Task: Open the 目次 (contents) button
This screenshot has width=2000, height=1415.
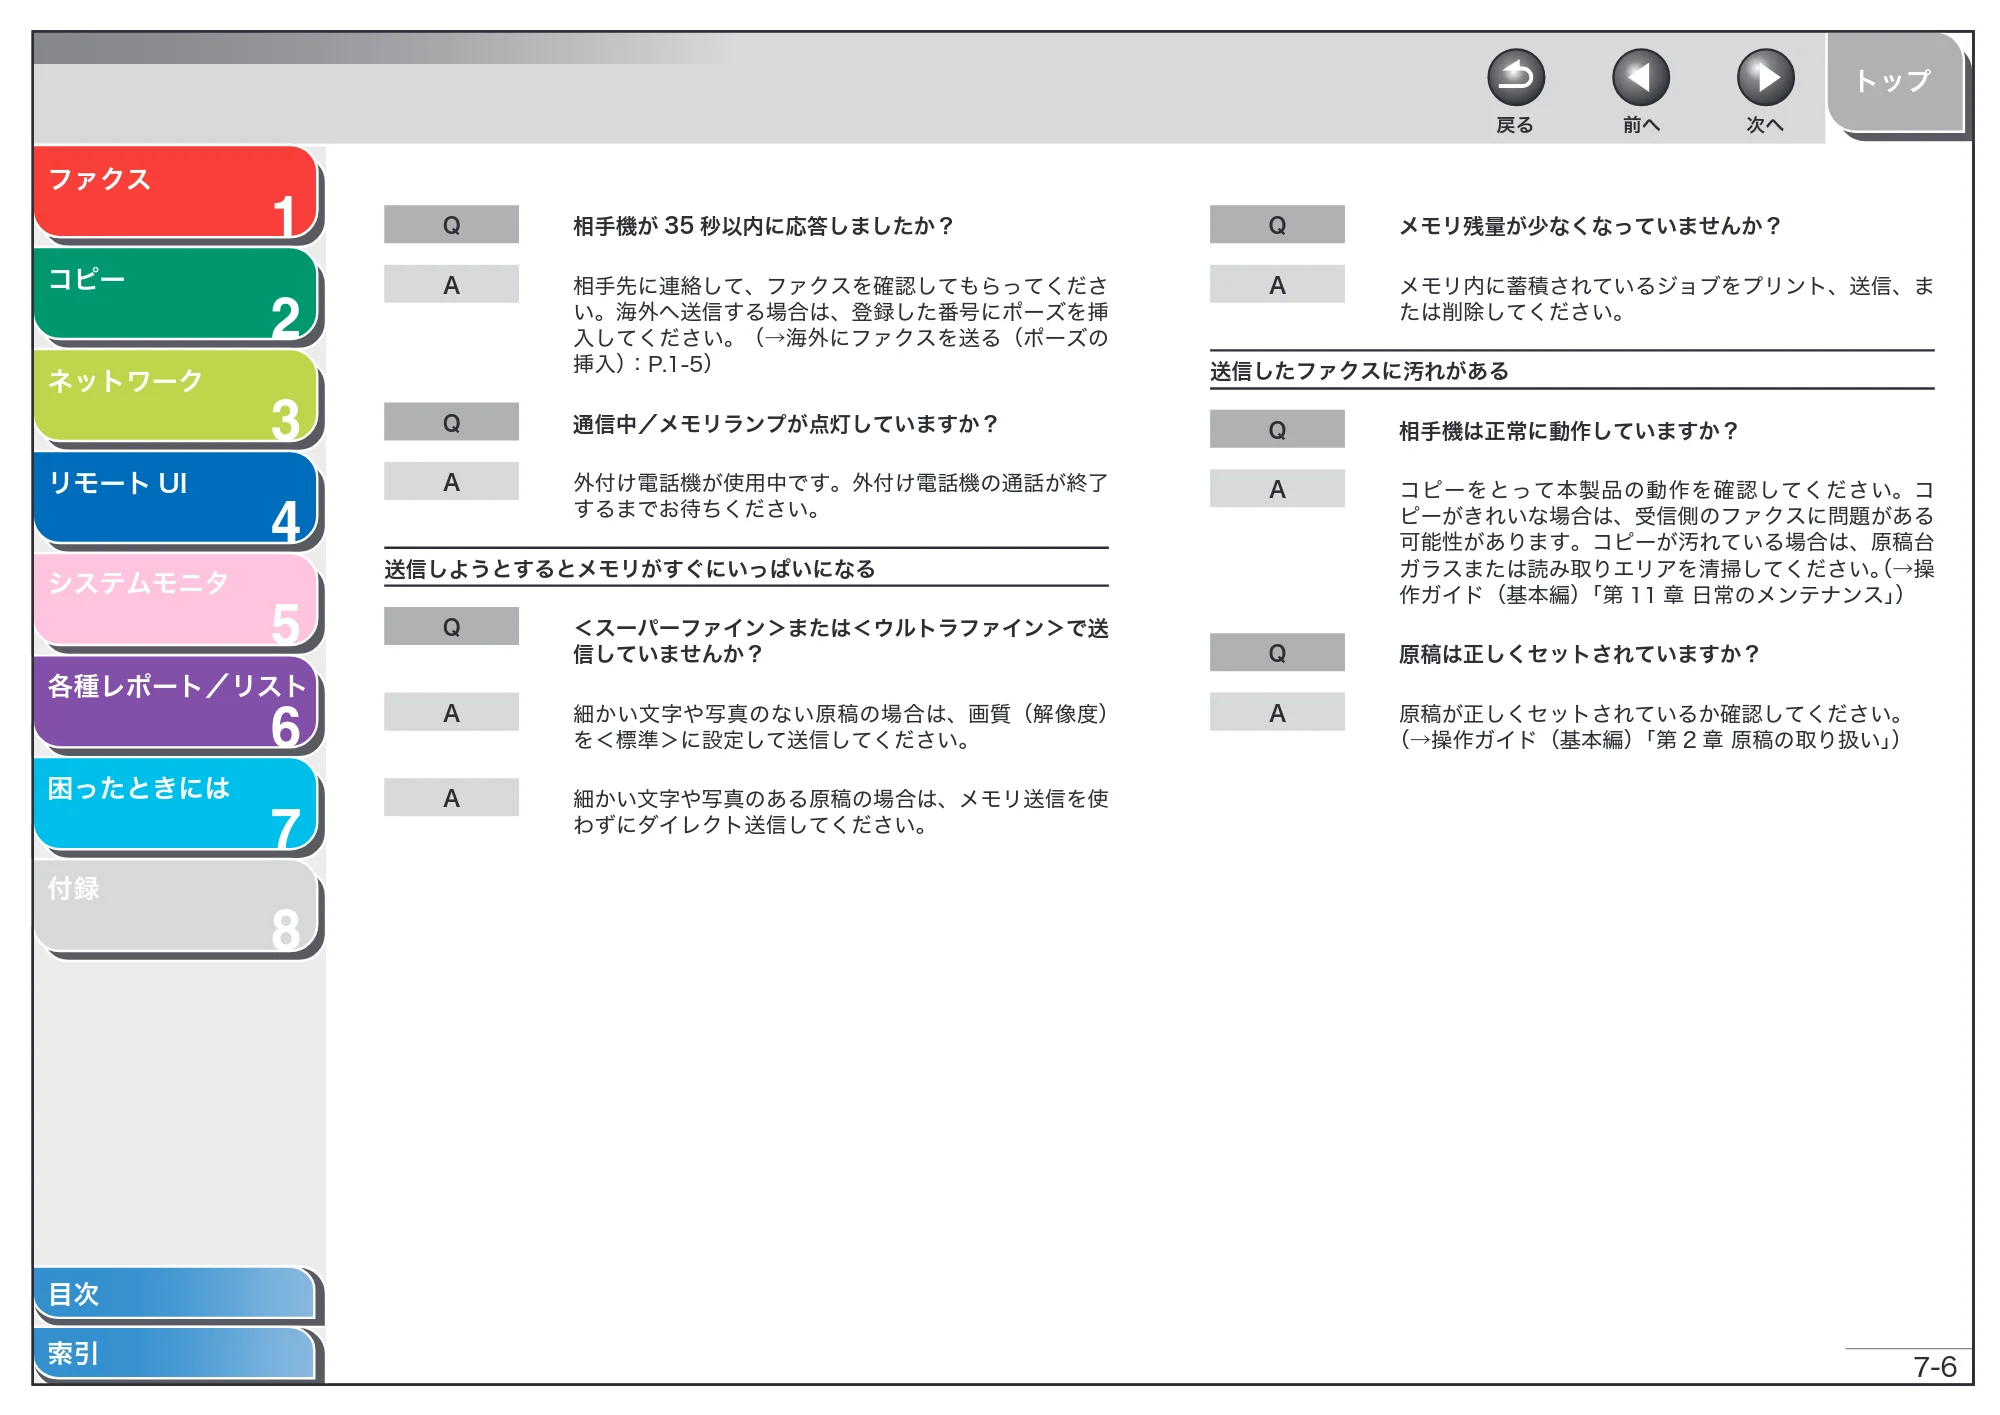Action: point(176,1294)
